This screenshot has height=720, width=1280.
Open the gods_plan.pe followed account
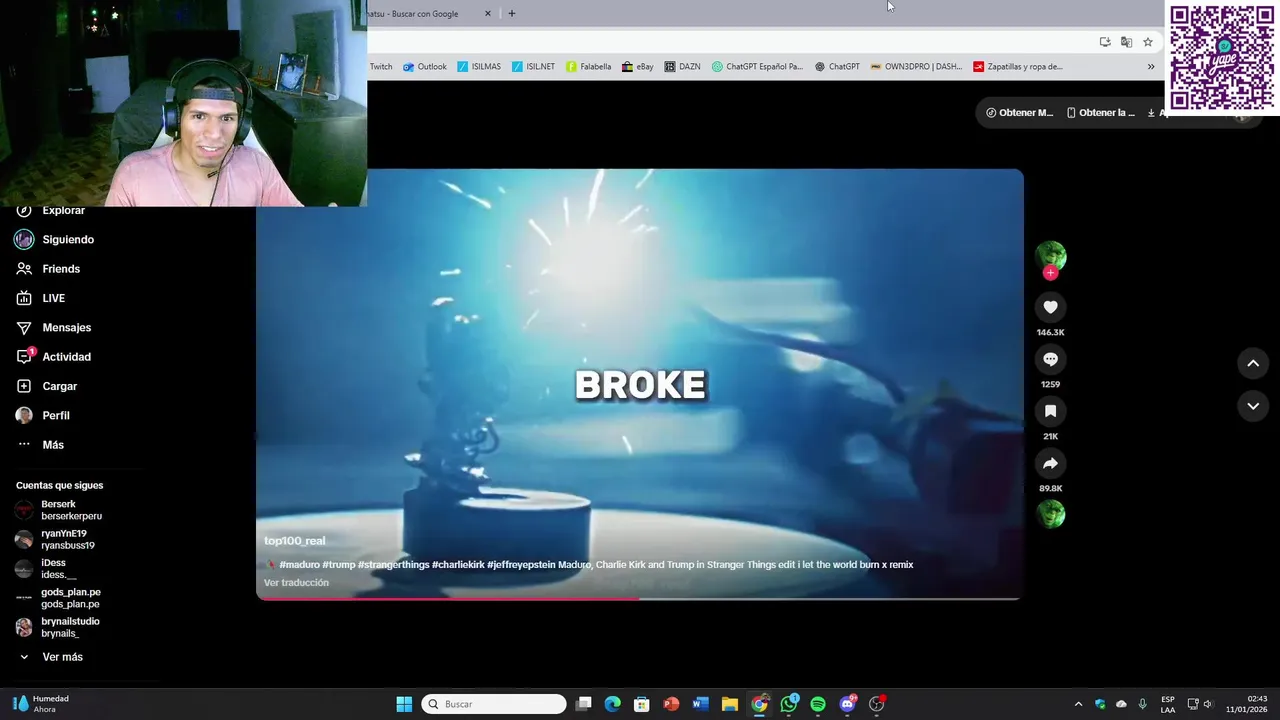[58, 598]
